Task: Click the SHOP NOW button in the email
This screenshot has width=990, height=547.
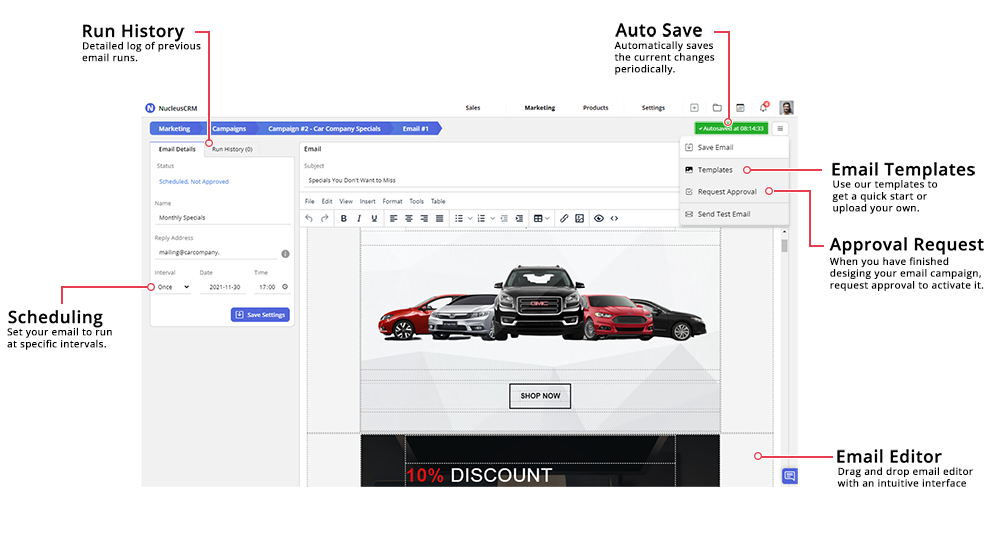Action: 540,396
